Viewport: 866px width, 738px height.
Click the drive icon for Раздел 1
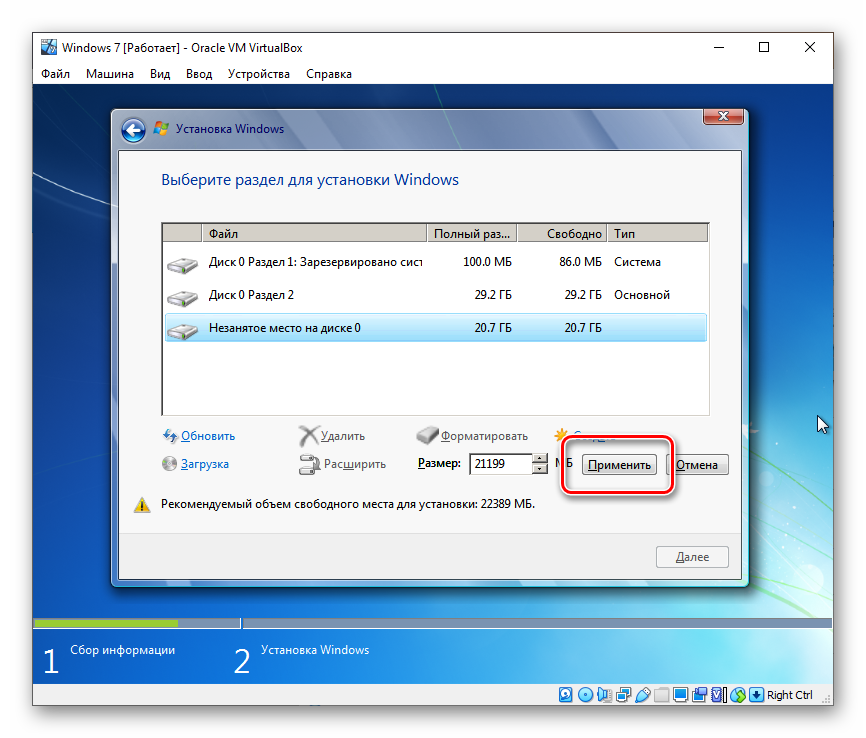click(182, 265)
